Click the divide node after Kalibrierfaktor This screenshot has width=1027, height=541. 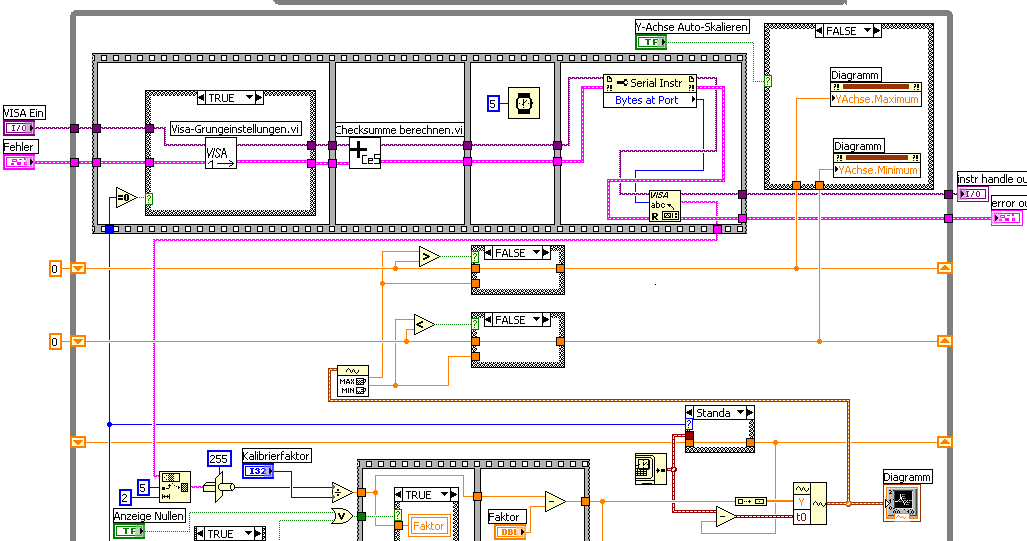click(342, 493)
